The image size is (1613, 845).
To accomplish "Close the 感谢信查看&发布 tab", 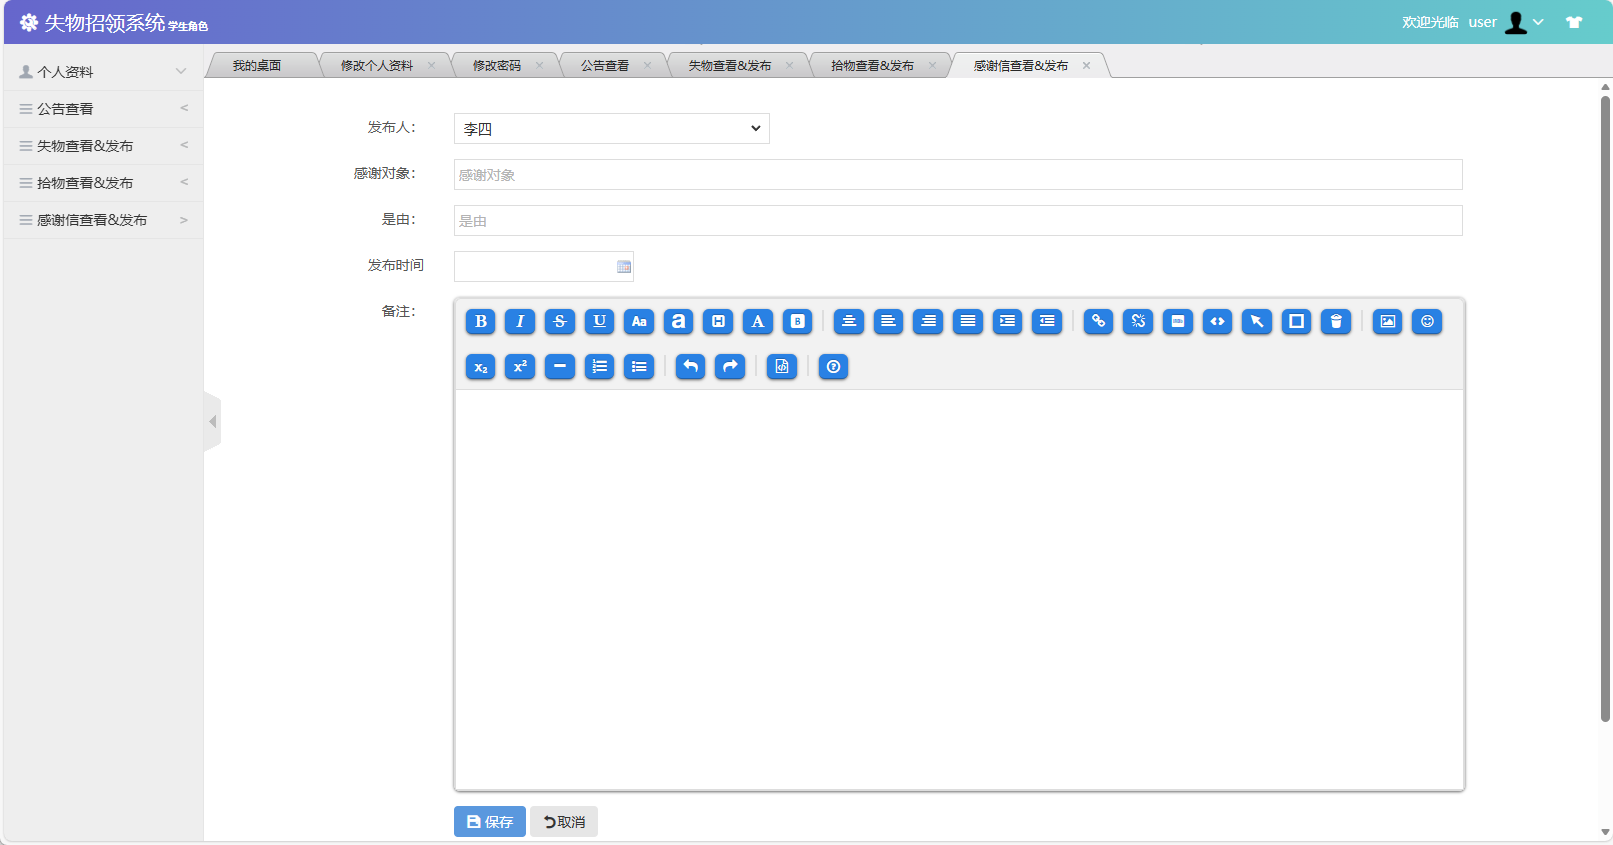I will pyautogui.click(x=1086, y=66).
